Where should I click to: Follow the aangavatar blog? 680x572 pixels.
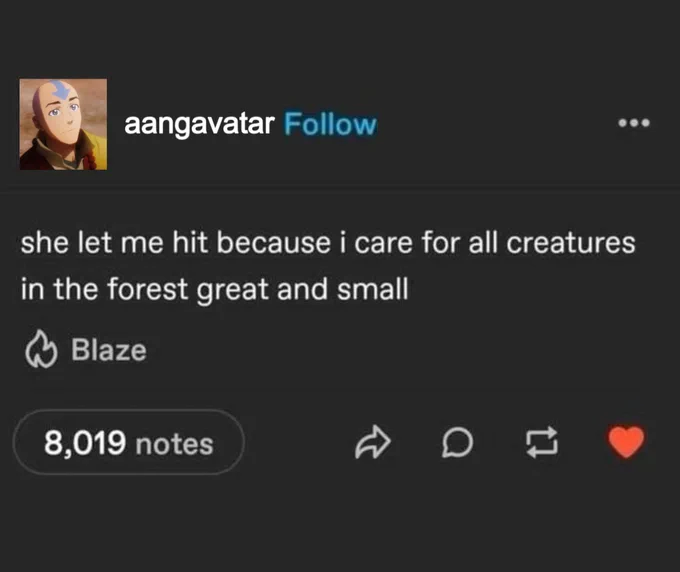[x=330, y=124]
